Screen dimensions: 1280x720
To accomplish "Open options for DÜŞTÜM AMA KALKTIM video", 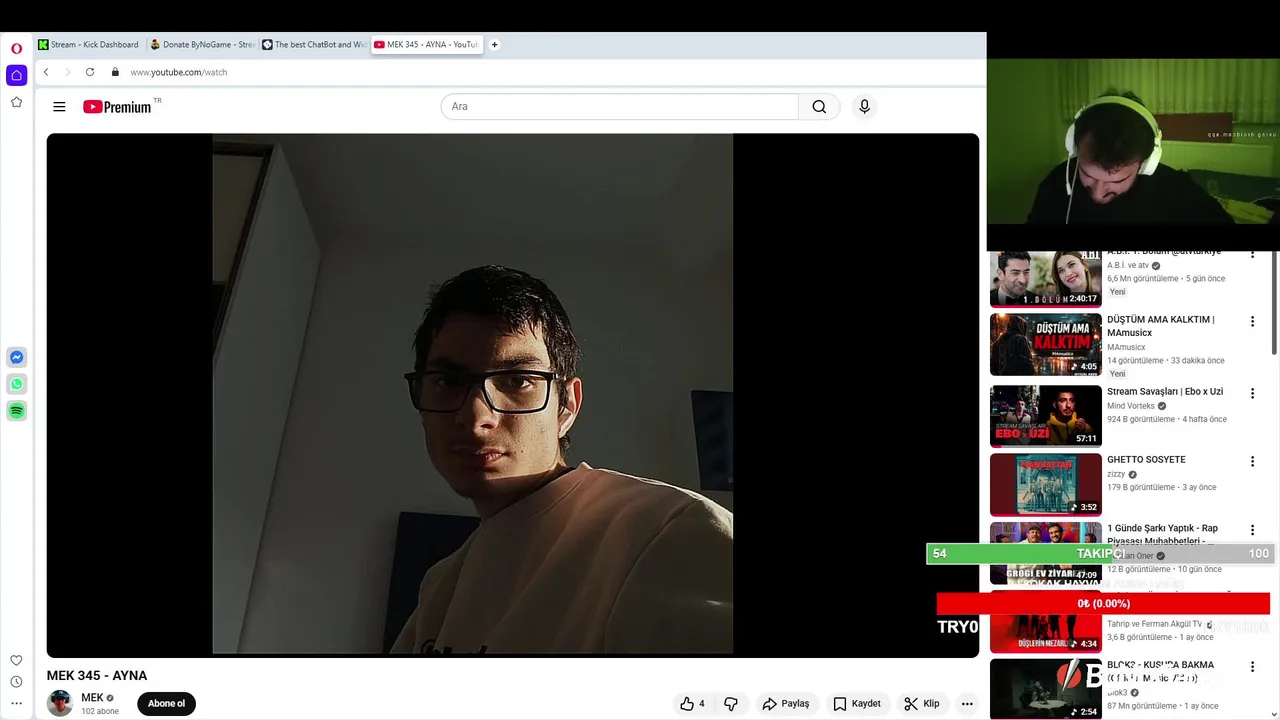I will (1252, 322).
